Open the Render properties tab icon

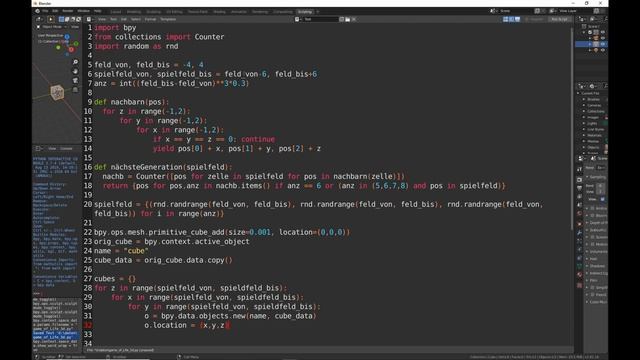[x=580, y=180]
